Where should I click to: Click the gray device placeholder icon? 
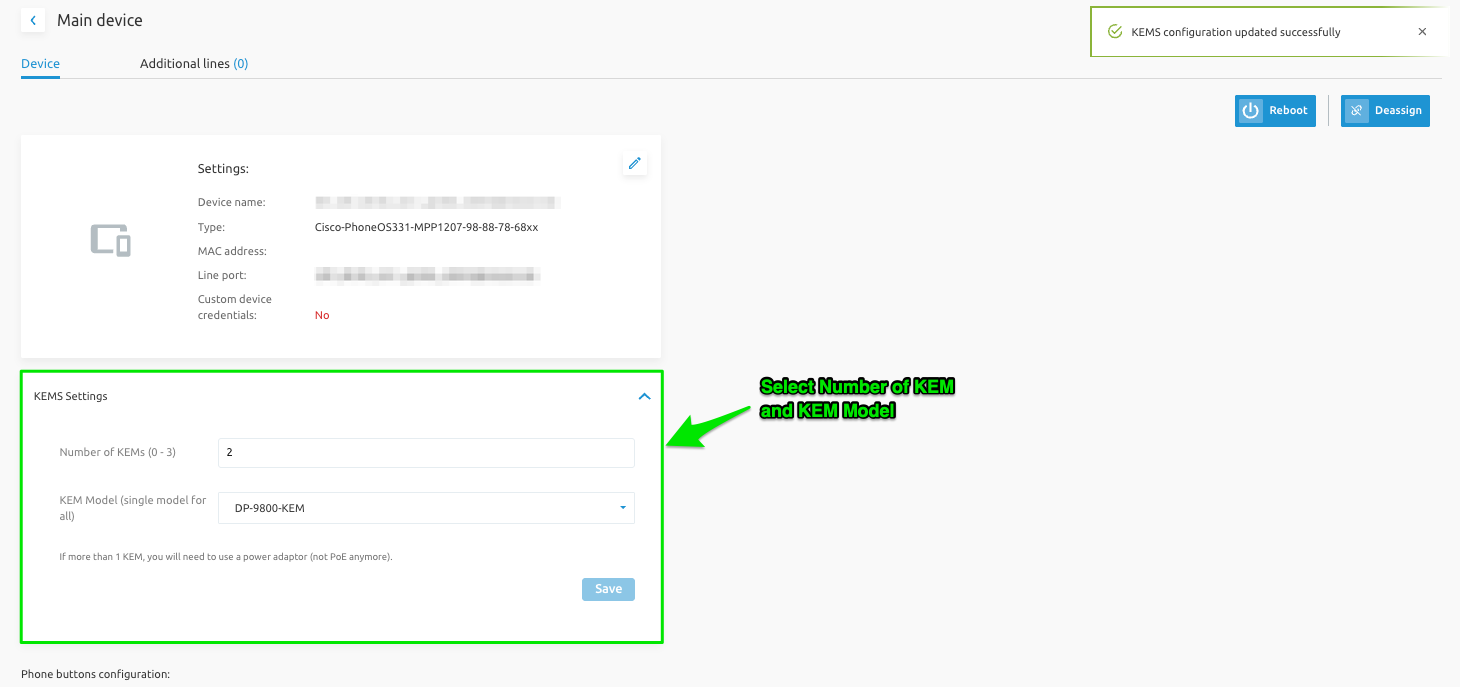click(110, 240)
